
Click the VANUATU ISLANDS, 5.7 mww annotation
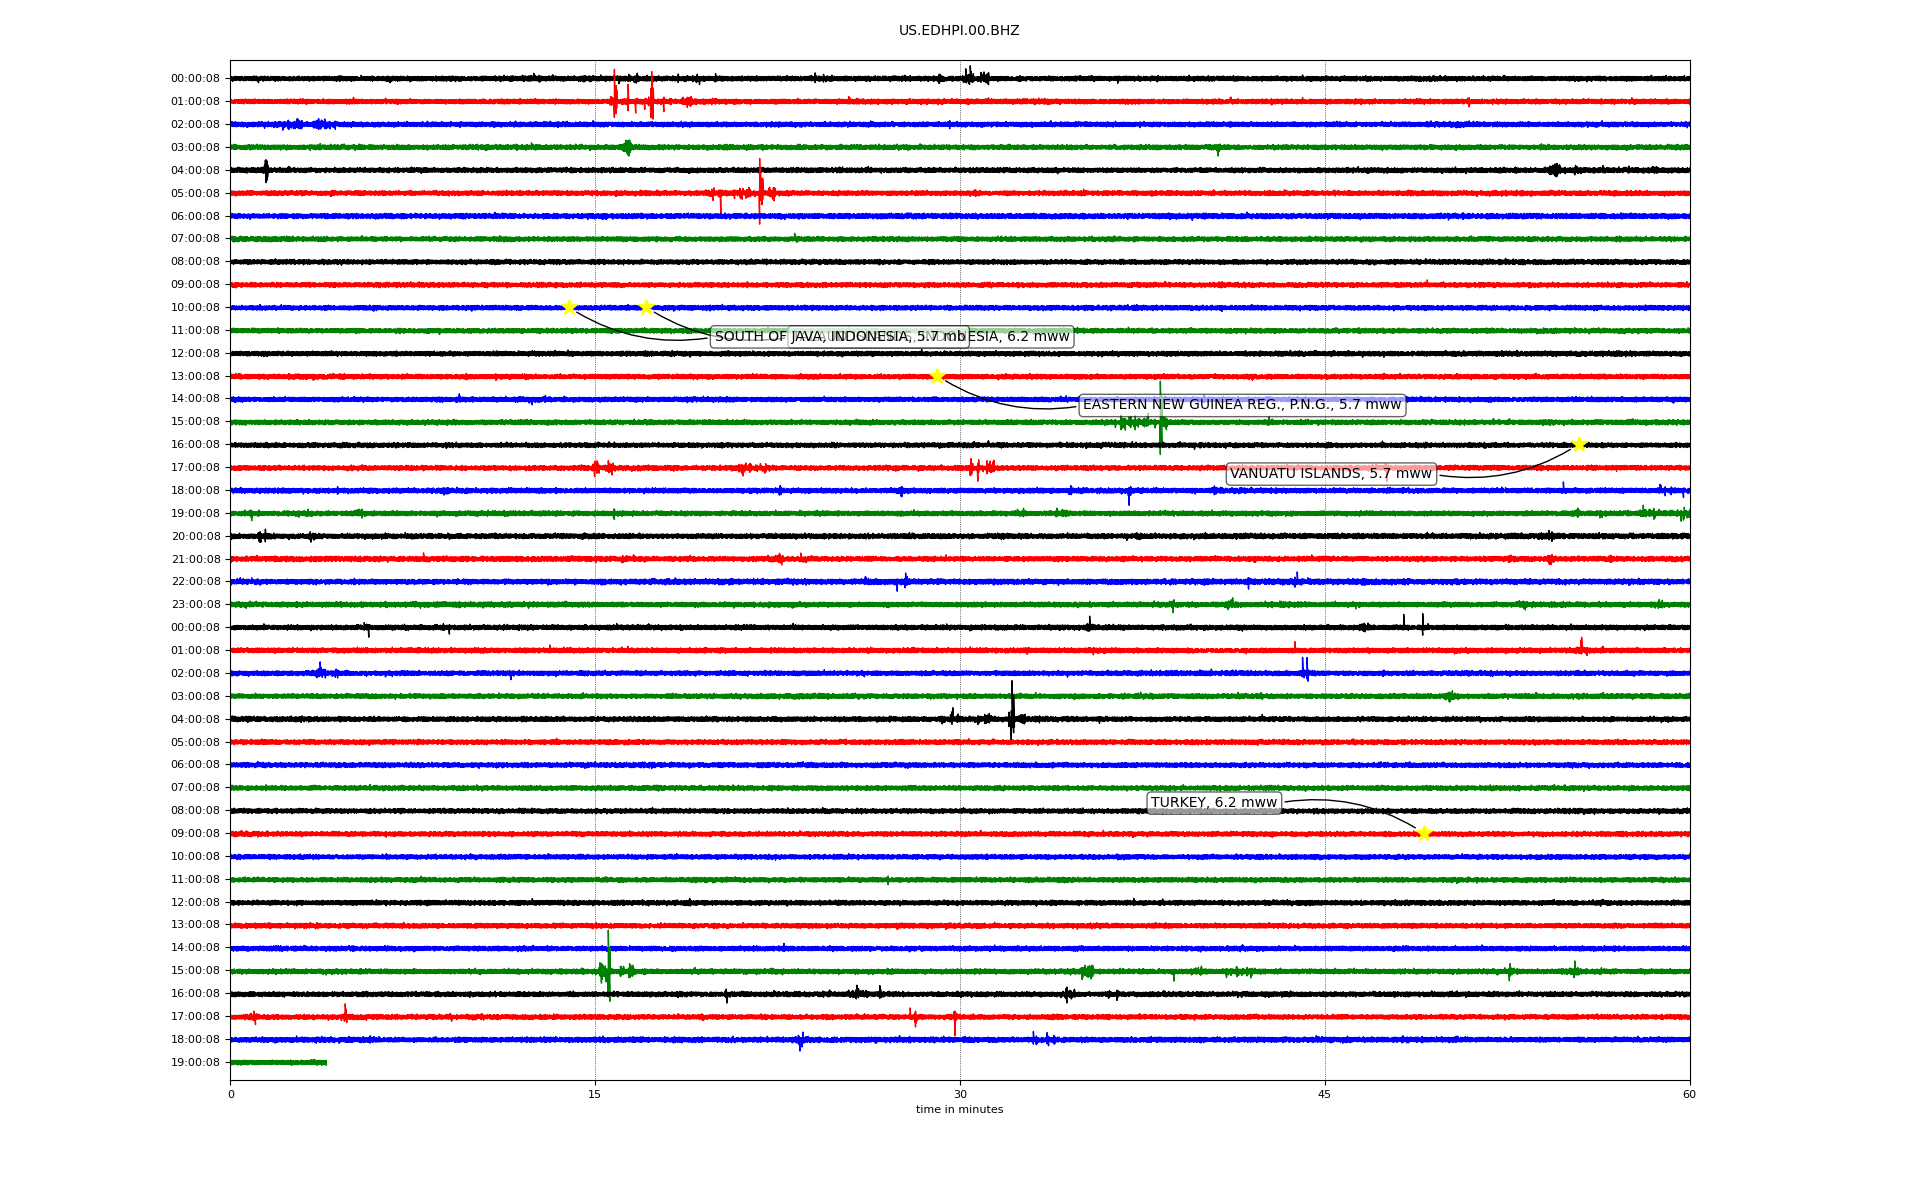click(x=1331, y=473)
